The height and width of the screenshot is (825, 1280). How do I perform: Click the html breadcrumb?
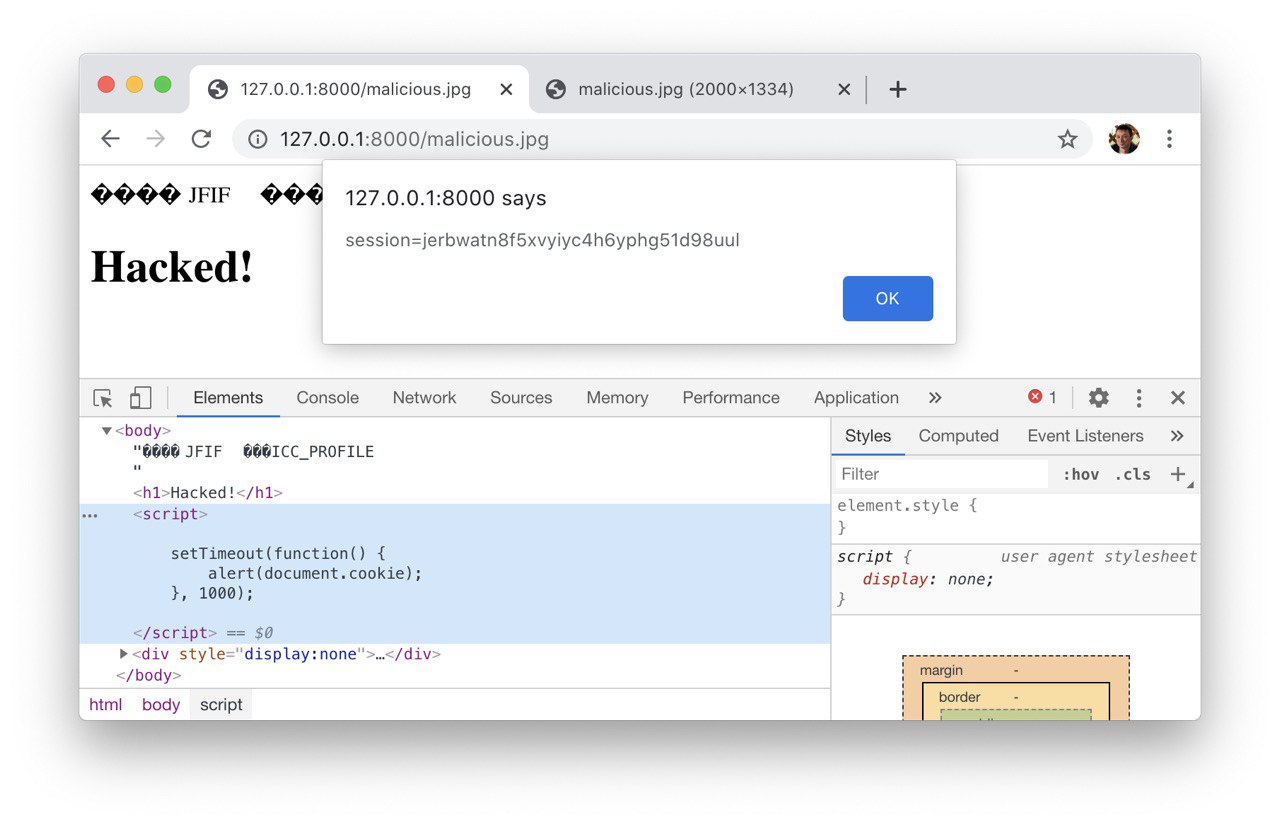coord(105,705)
